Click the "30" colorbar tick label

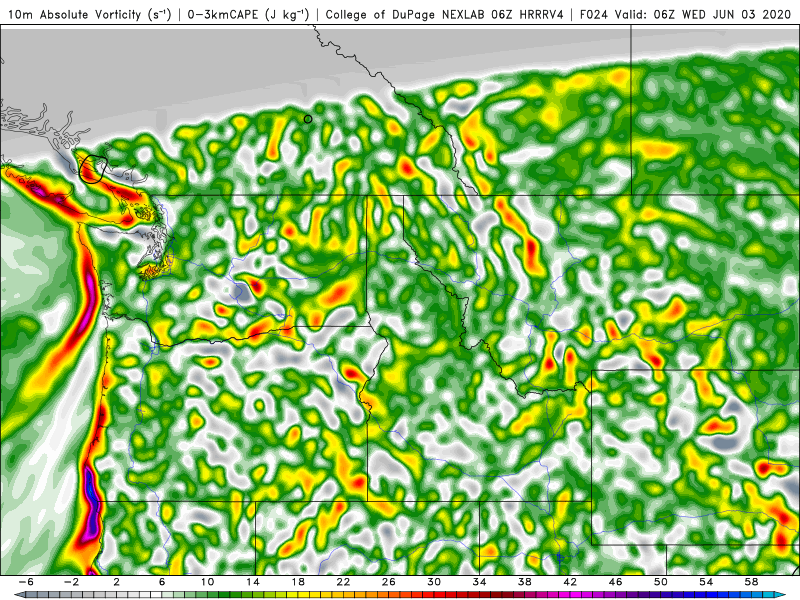434,582
